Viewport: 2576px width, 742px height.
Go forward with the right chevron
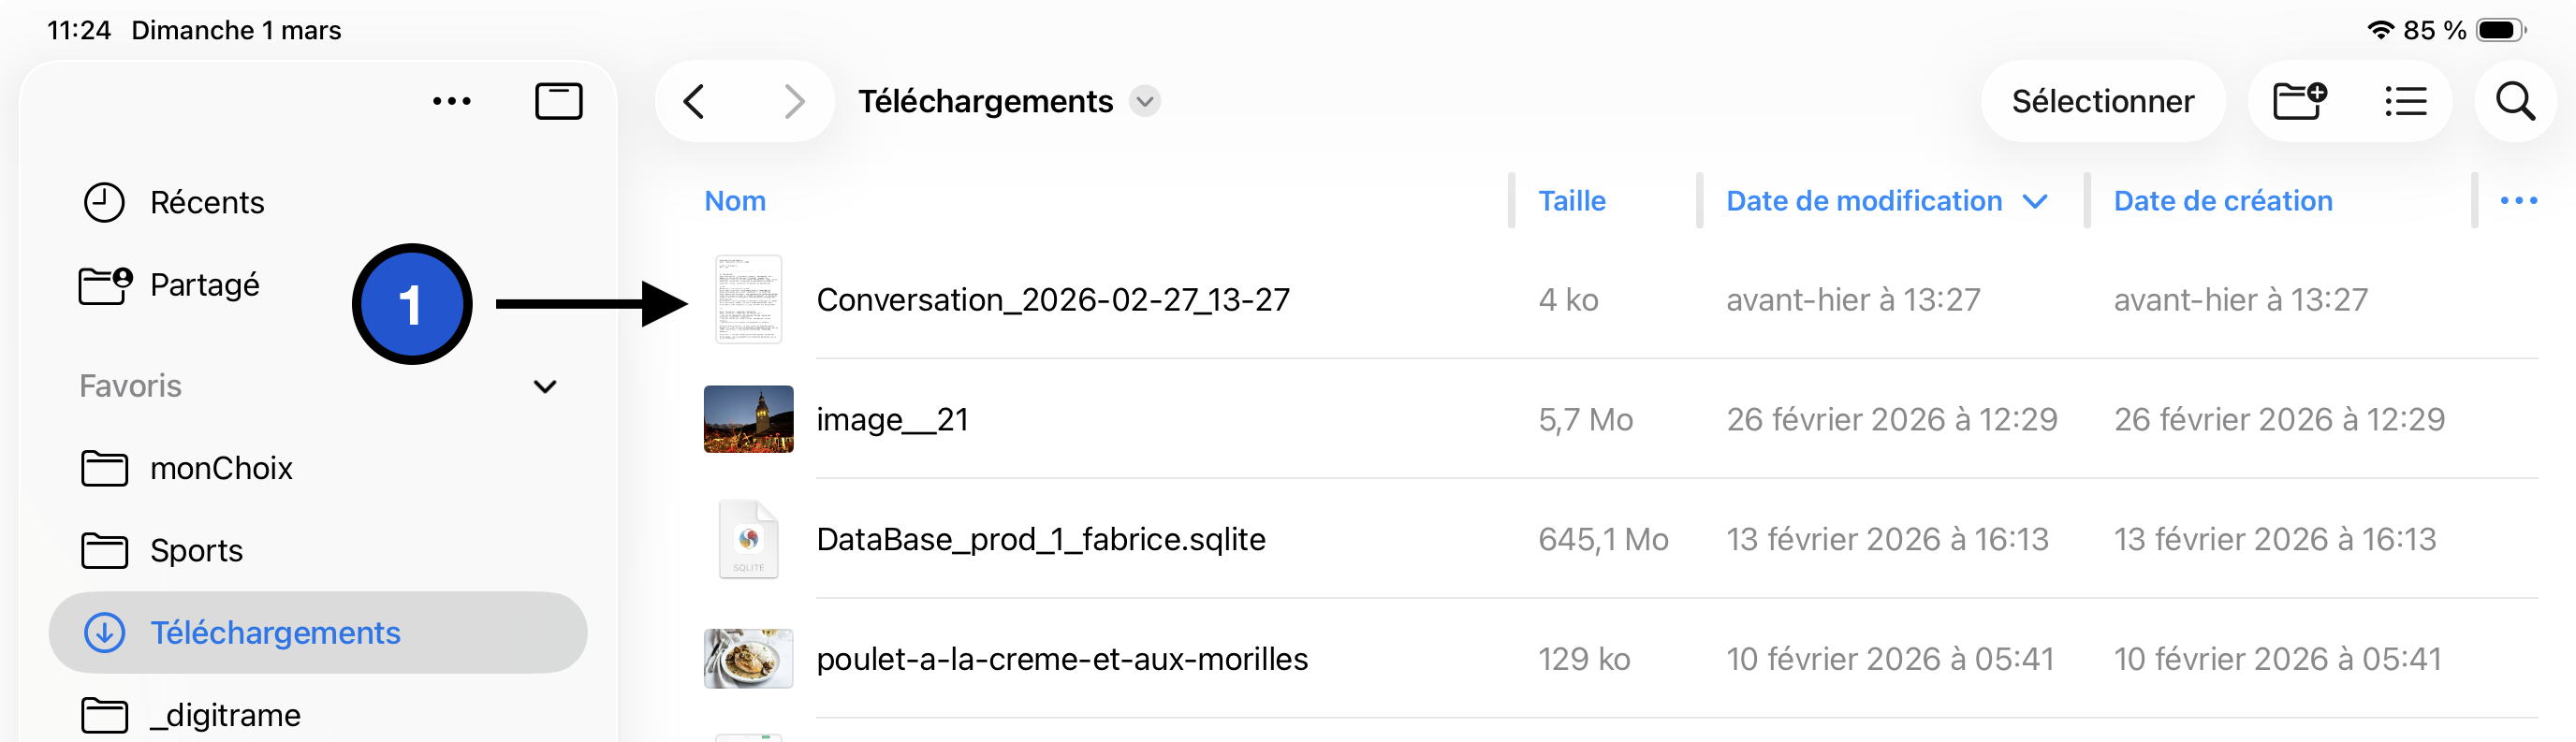[x=794, y=101]
